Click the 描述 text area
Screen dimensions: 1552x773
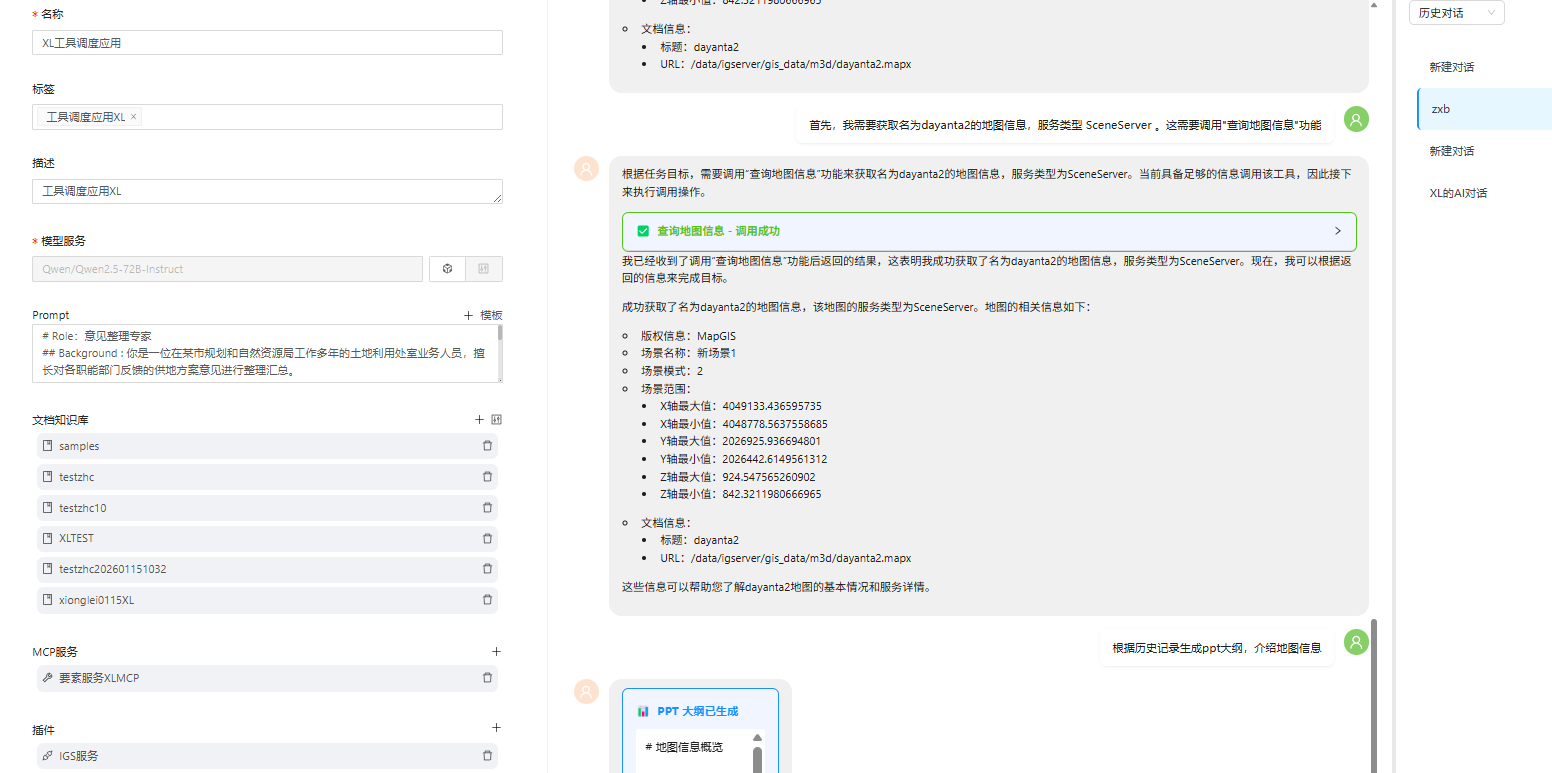(267, 191)
